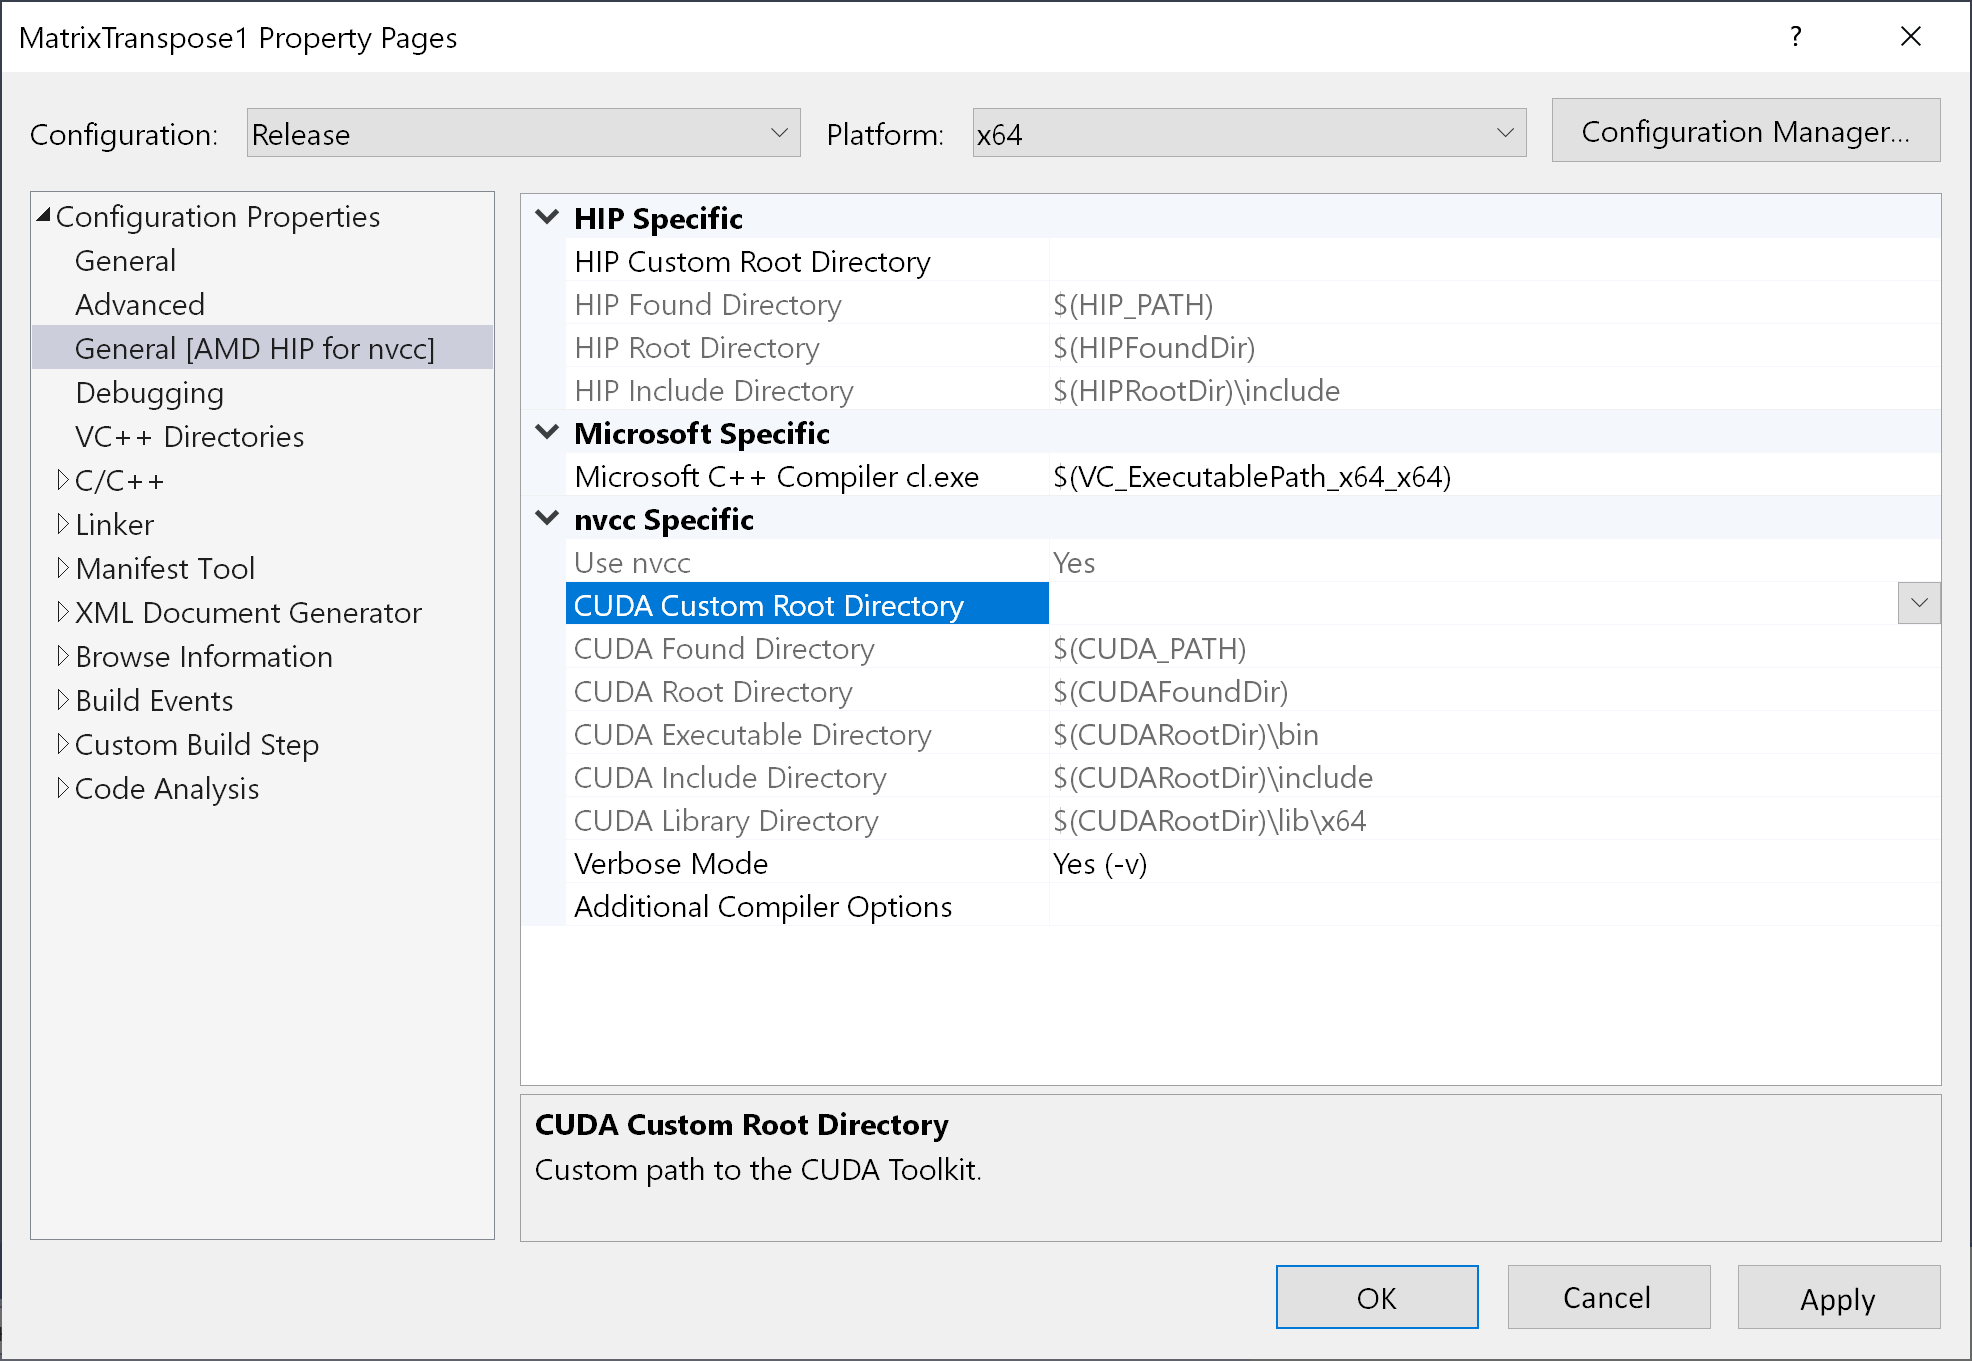This screenshot has width=1972, height=1361.
Task: Collapse the Configuration Properties root triangle
Action: pyautogui.click(x=44, y=216)
